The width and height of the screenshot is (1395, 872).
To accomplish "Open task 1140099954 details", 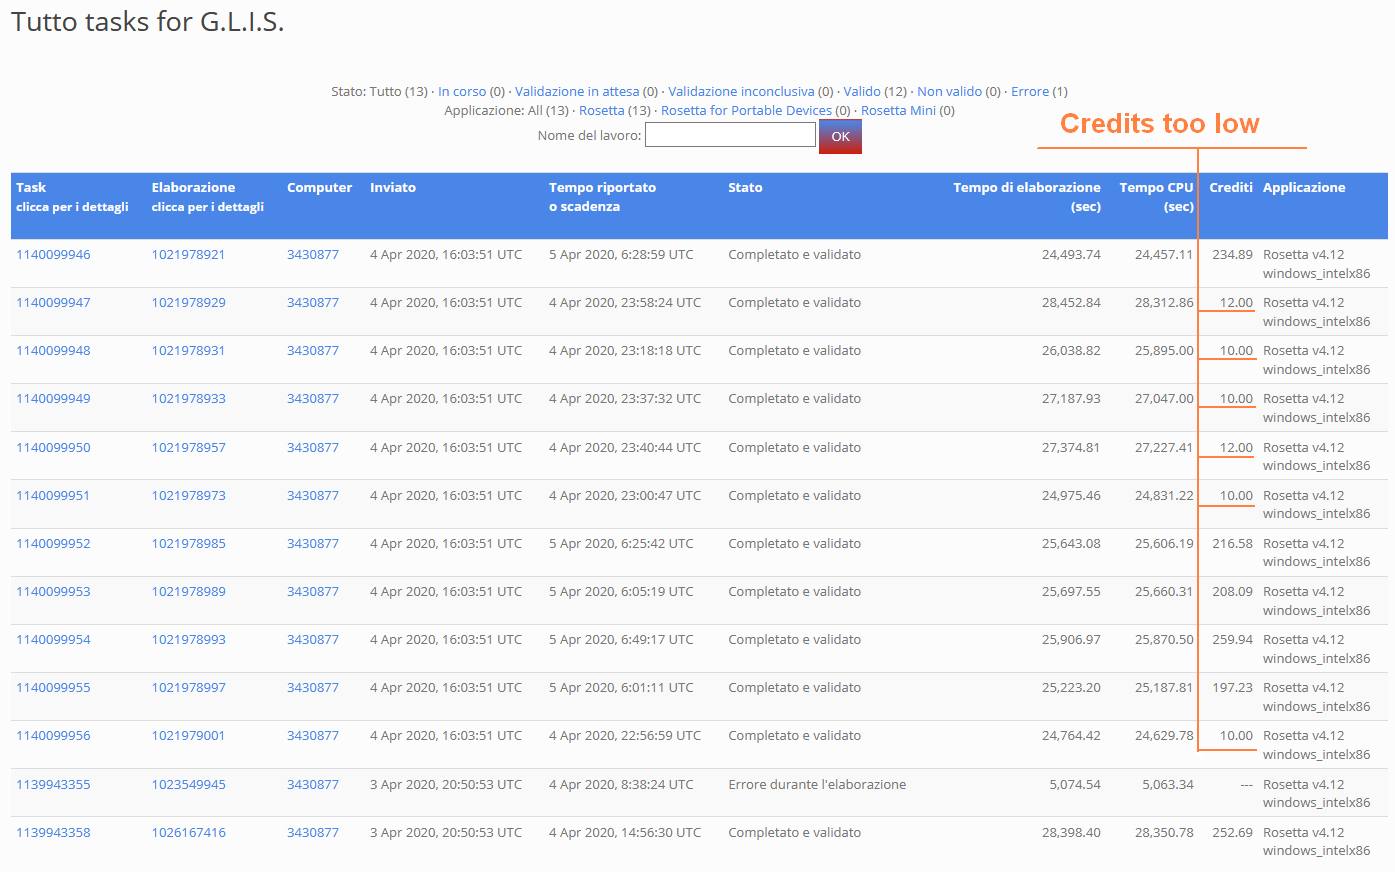I will (53, 639).
